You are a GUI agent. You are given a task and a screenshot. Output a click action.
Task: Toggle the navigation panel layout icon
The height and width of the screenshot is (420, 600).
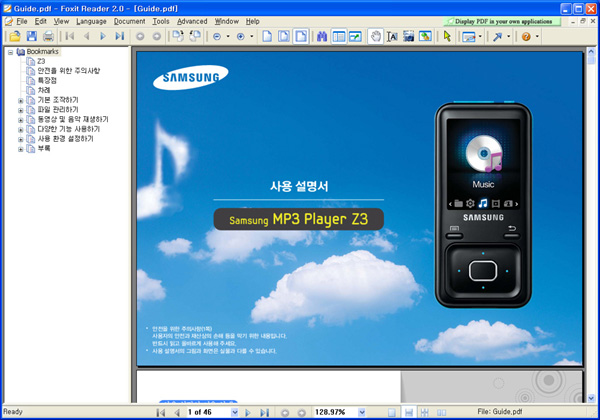(339, 36)
